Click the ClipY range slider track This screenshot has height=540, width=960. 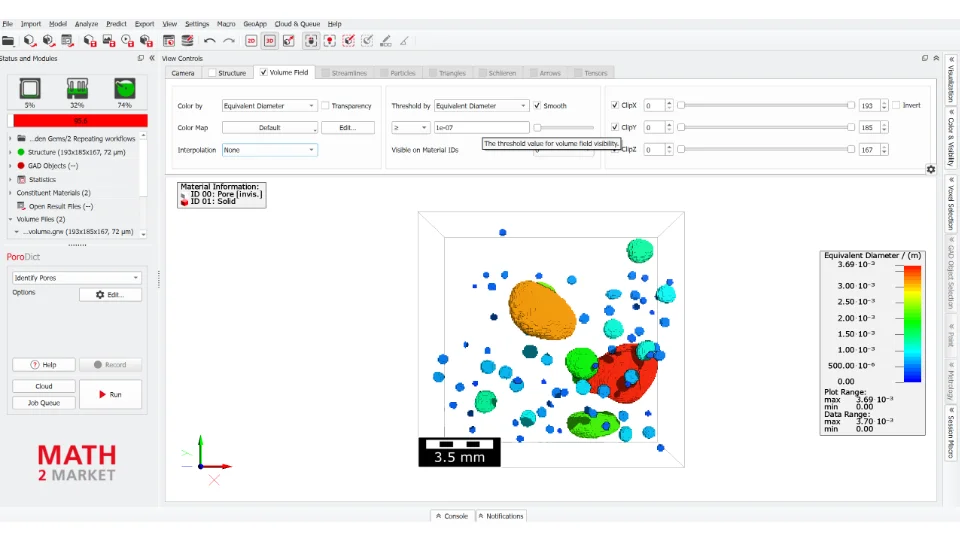(765, 127)
